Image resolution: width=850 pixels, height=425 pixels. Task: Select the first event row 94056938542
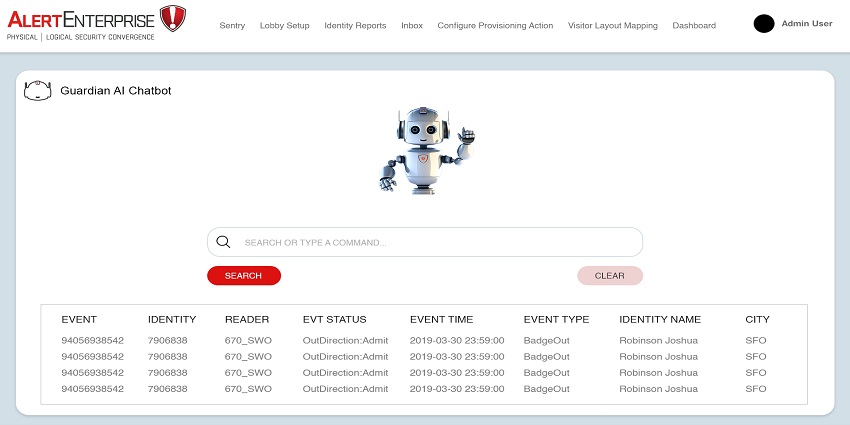click(93, 340)
